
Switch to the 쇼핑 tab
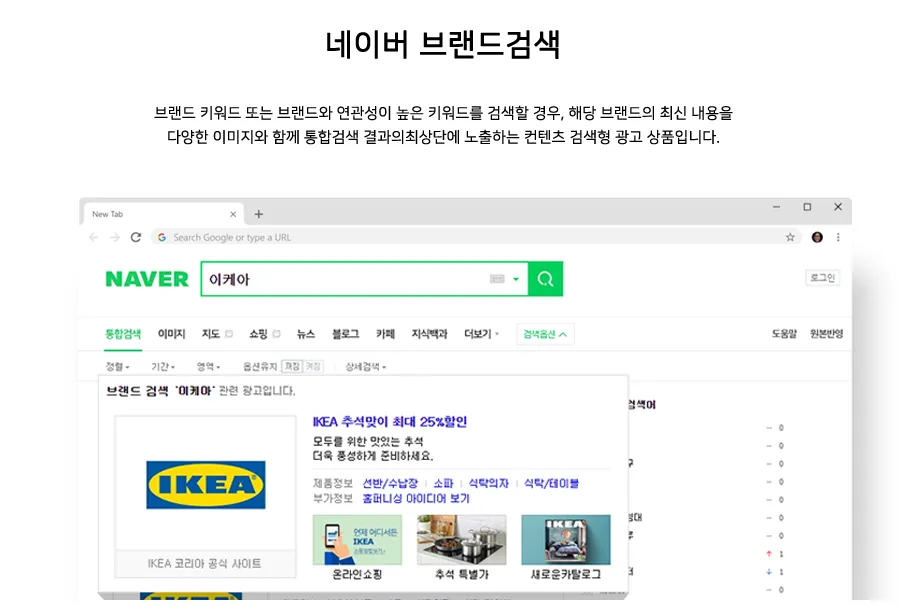[258, 334]
